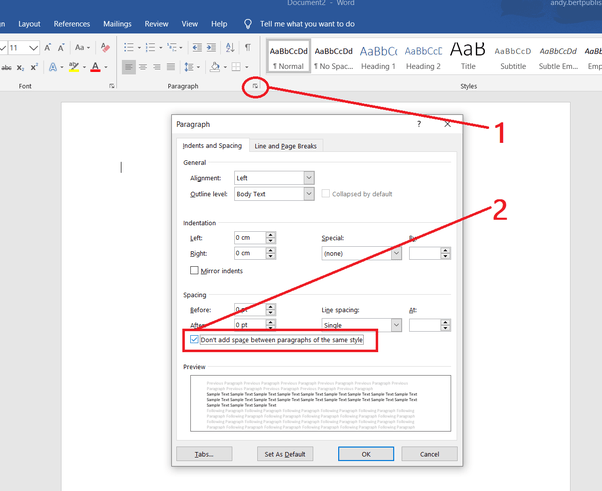Toggle Mirror indents checkbox

[x=194, y=271]
